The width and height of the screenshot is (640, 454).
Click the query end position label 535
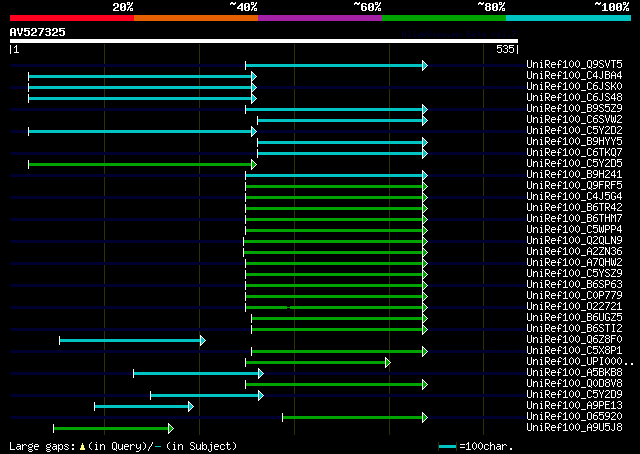[505, 49]
